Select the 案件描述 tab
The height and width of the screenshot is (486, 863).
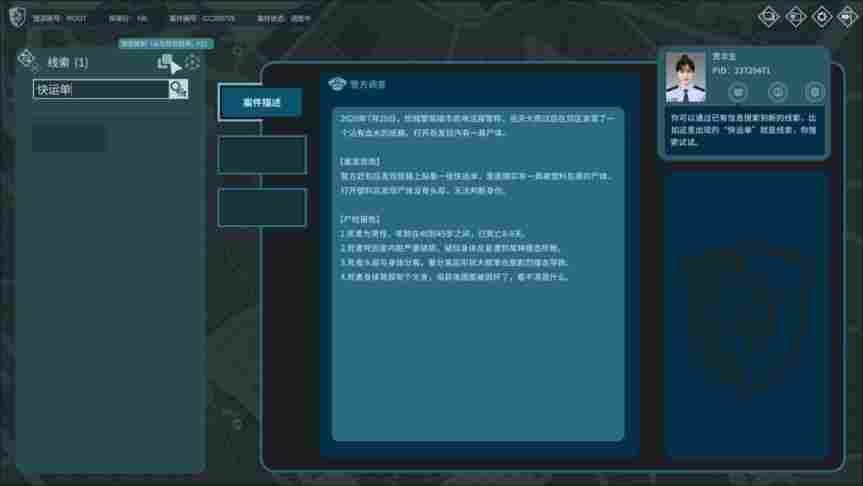click(x=261, y=102)
